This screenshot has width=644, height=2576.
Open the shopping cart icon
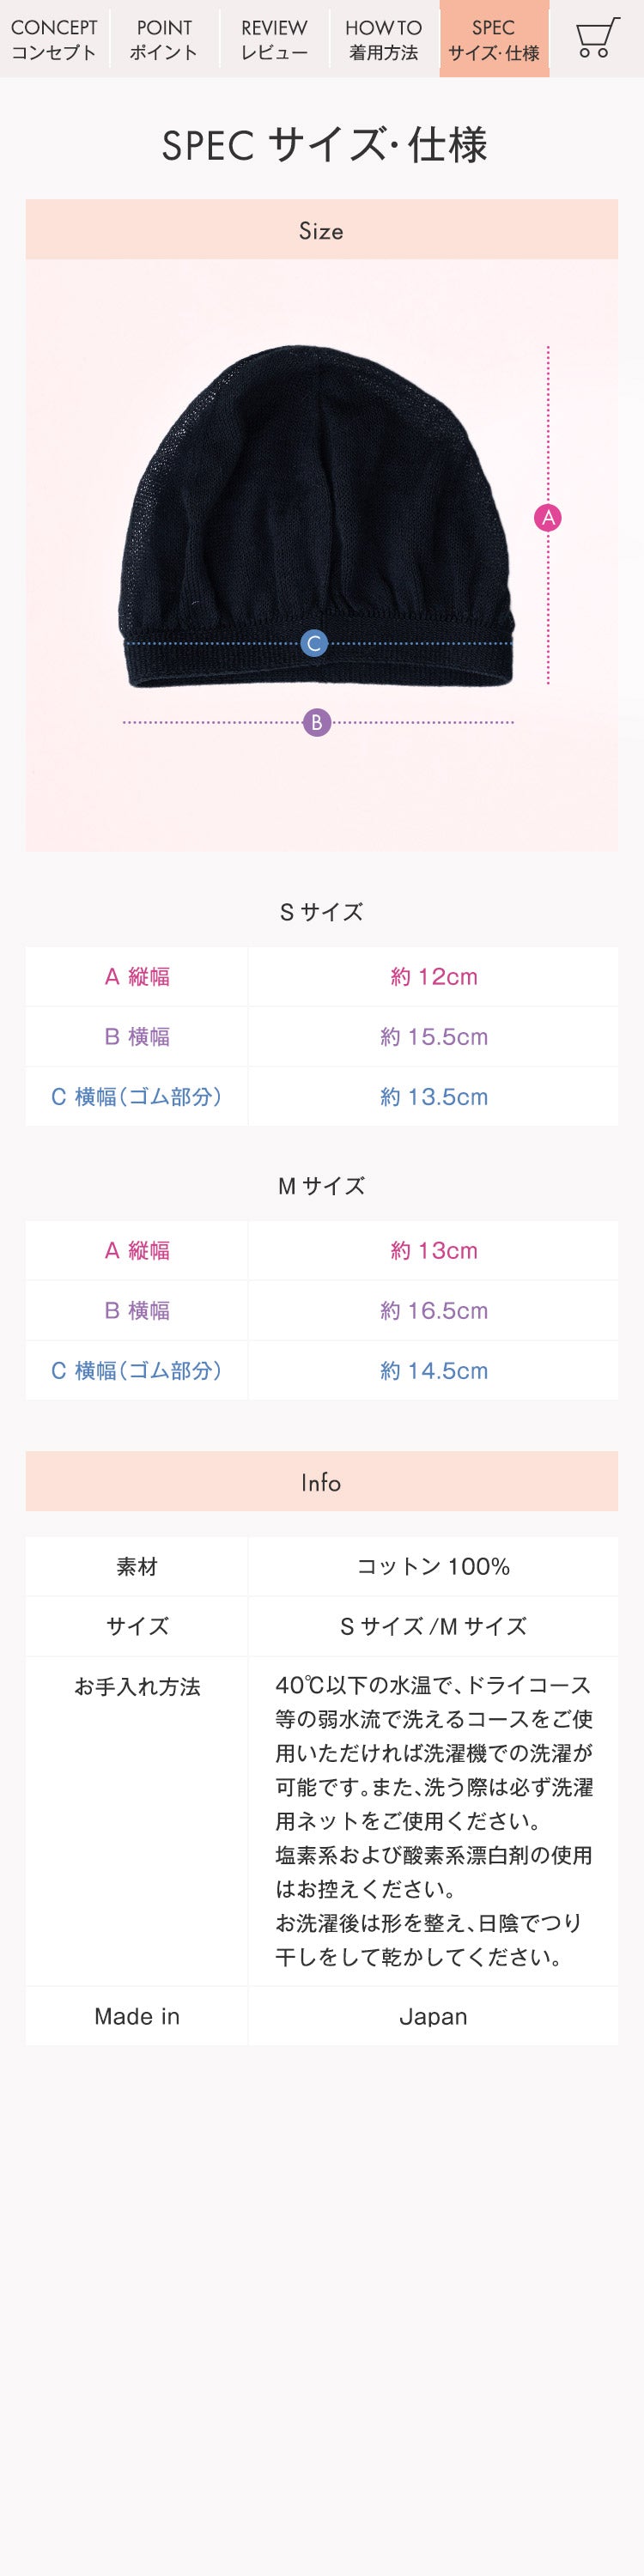[x=596, y=38]
